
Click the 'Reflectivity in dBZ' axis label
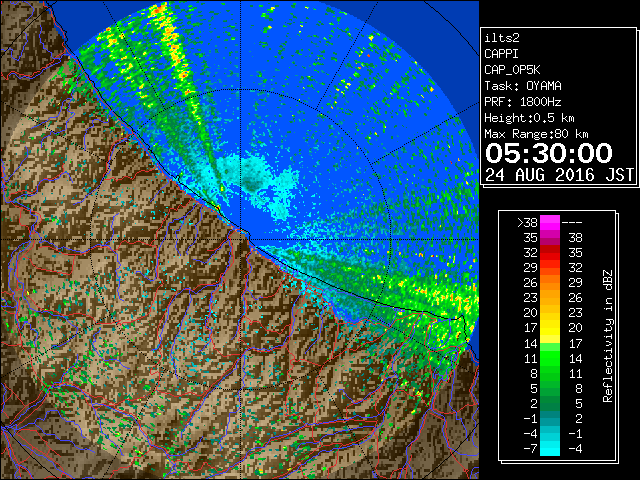pyautogui.click(x=607, y=336)
